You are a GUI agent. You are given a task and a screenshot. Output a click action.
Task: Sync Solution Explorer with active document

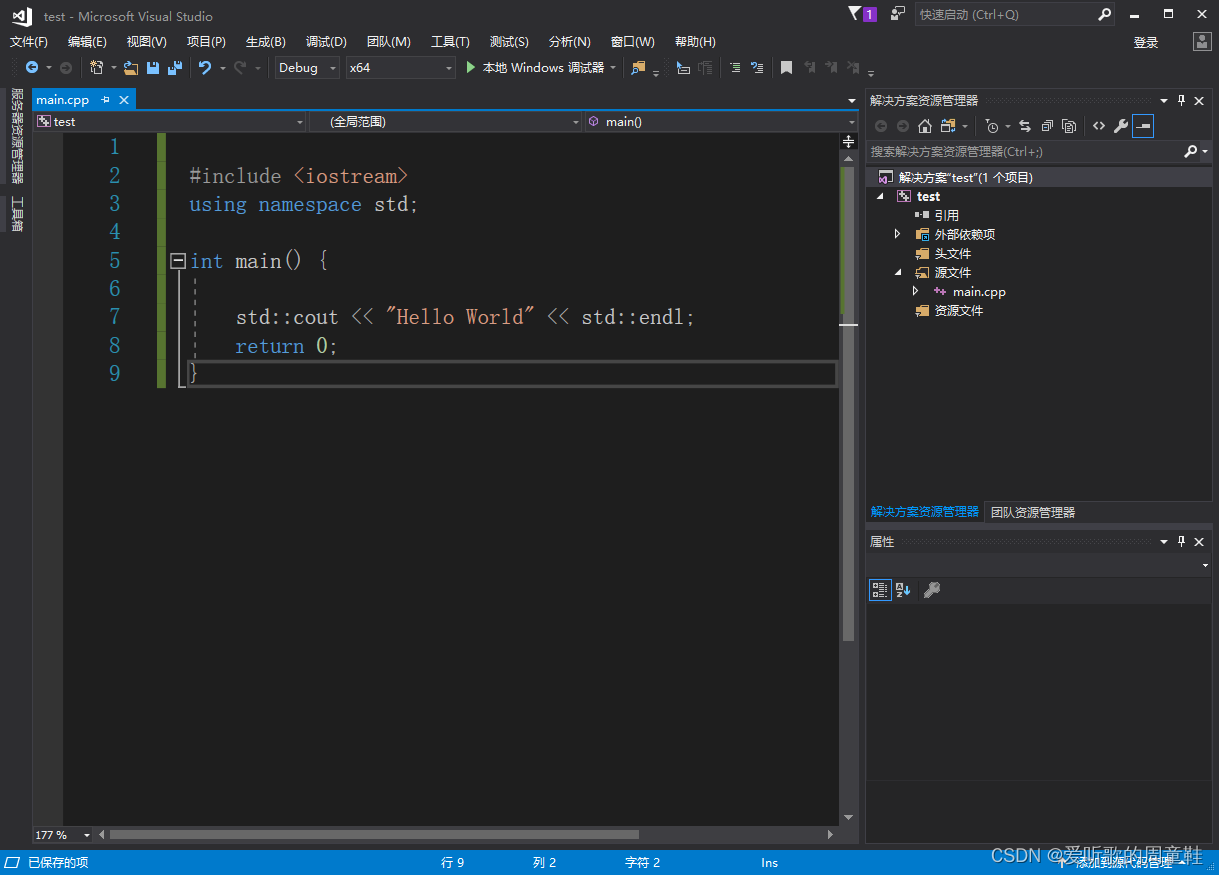[x=1026, y=126]
